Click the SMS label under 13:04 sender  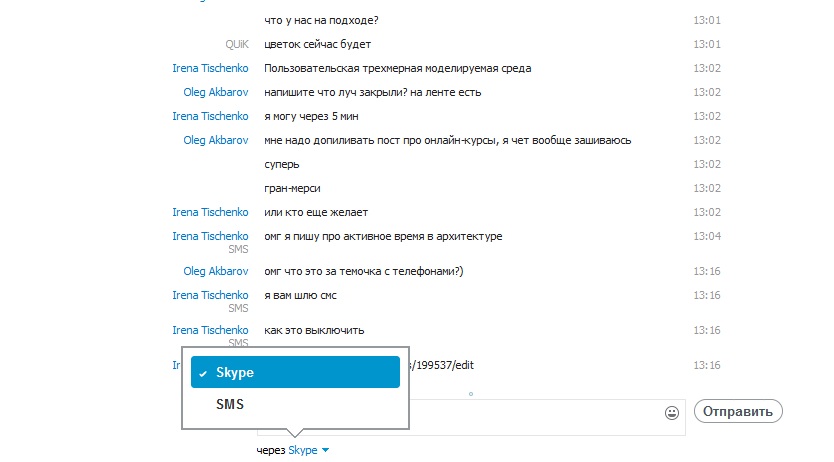pos(238,249)
